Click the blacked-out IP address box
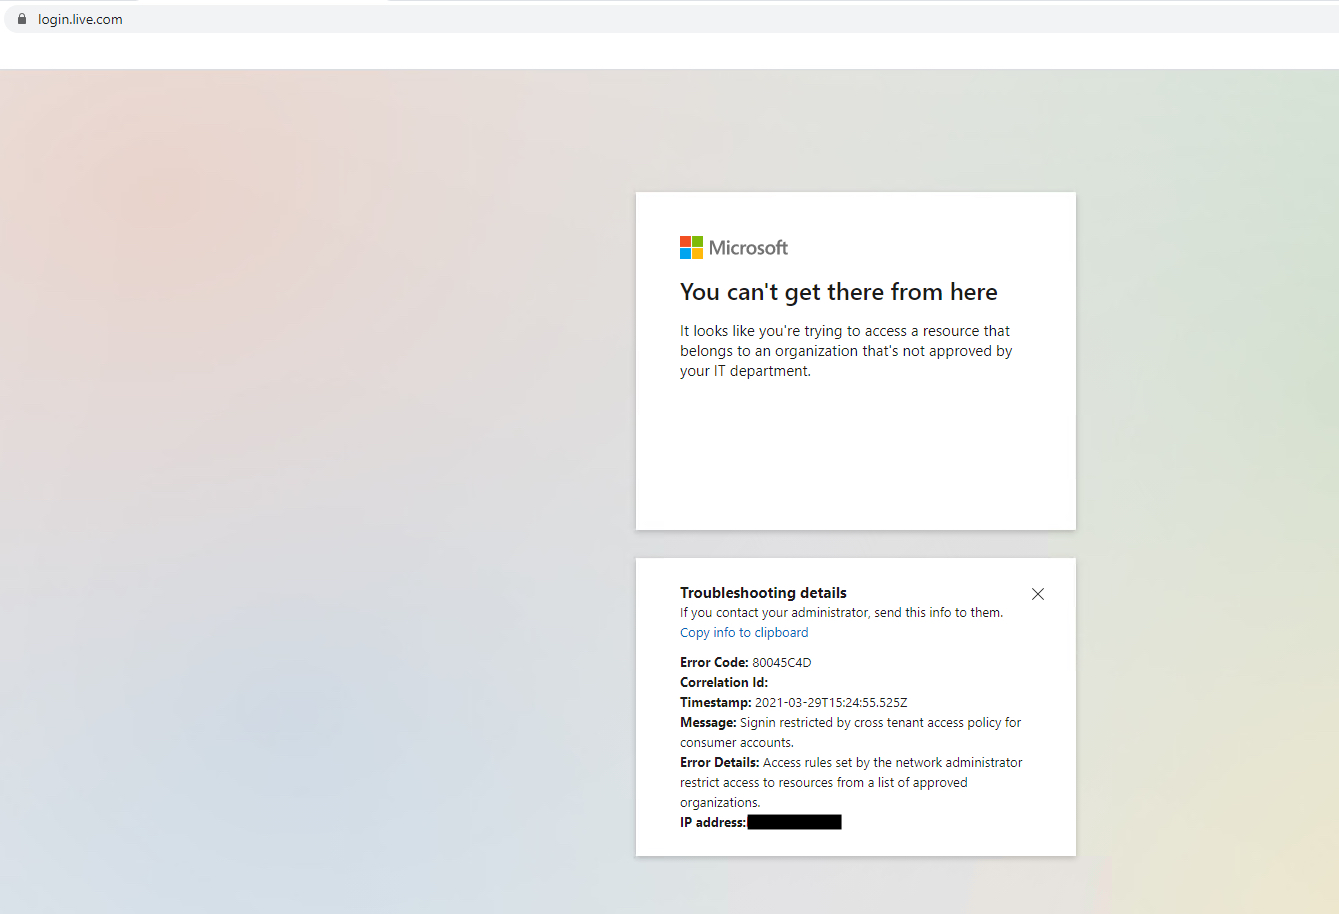This screenshot has width=1339, height=914. click(794, 822)
